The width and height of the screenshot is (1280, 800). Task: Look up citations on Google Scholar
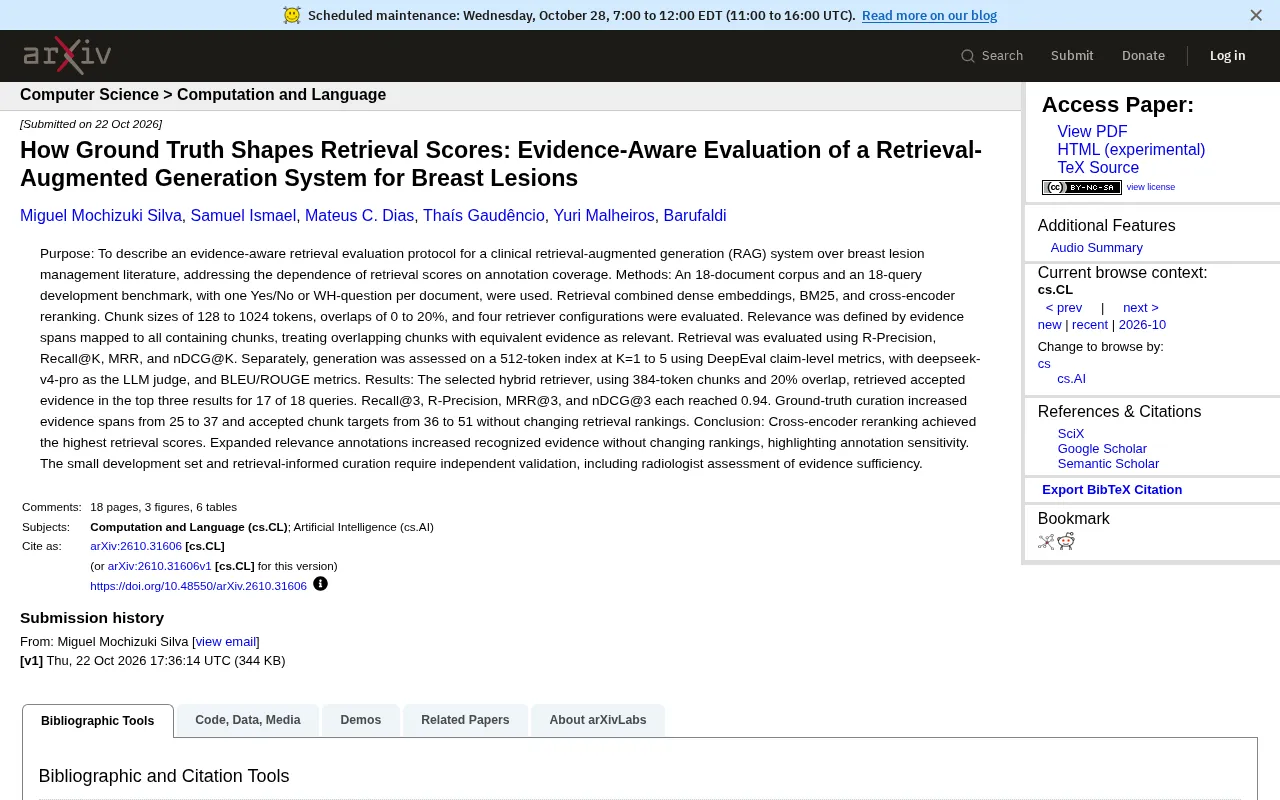(1102, 449)
